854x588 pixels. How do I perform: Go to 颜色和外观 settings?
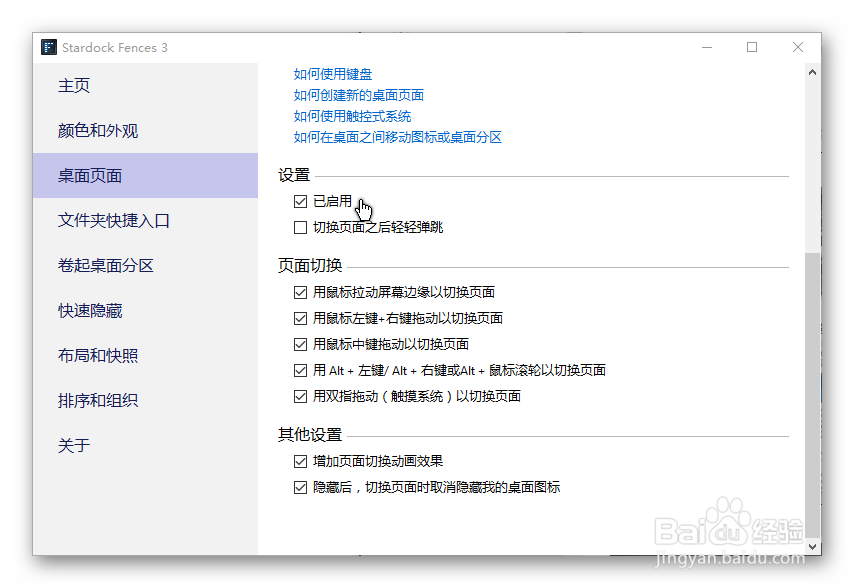[145, 131]
